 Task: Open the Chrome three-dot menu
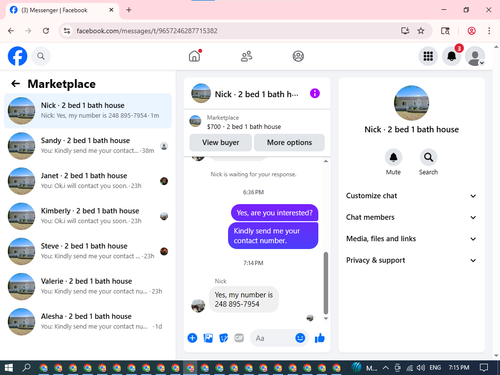[489, 31]
